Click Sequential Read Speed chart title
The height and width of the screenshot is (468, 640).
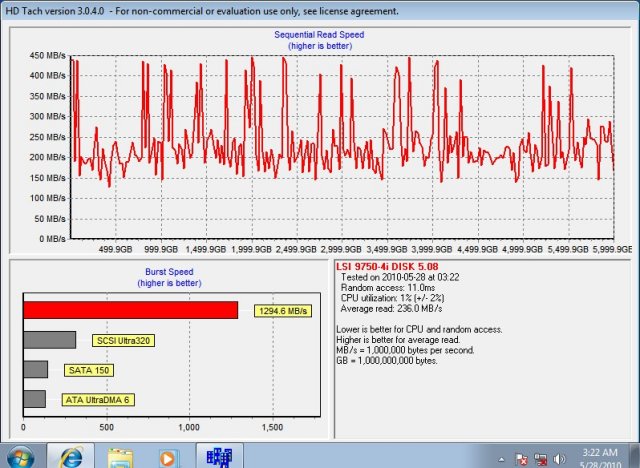[x=319, y=35]
